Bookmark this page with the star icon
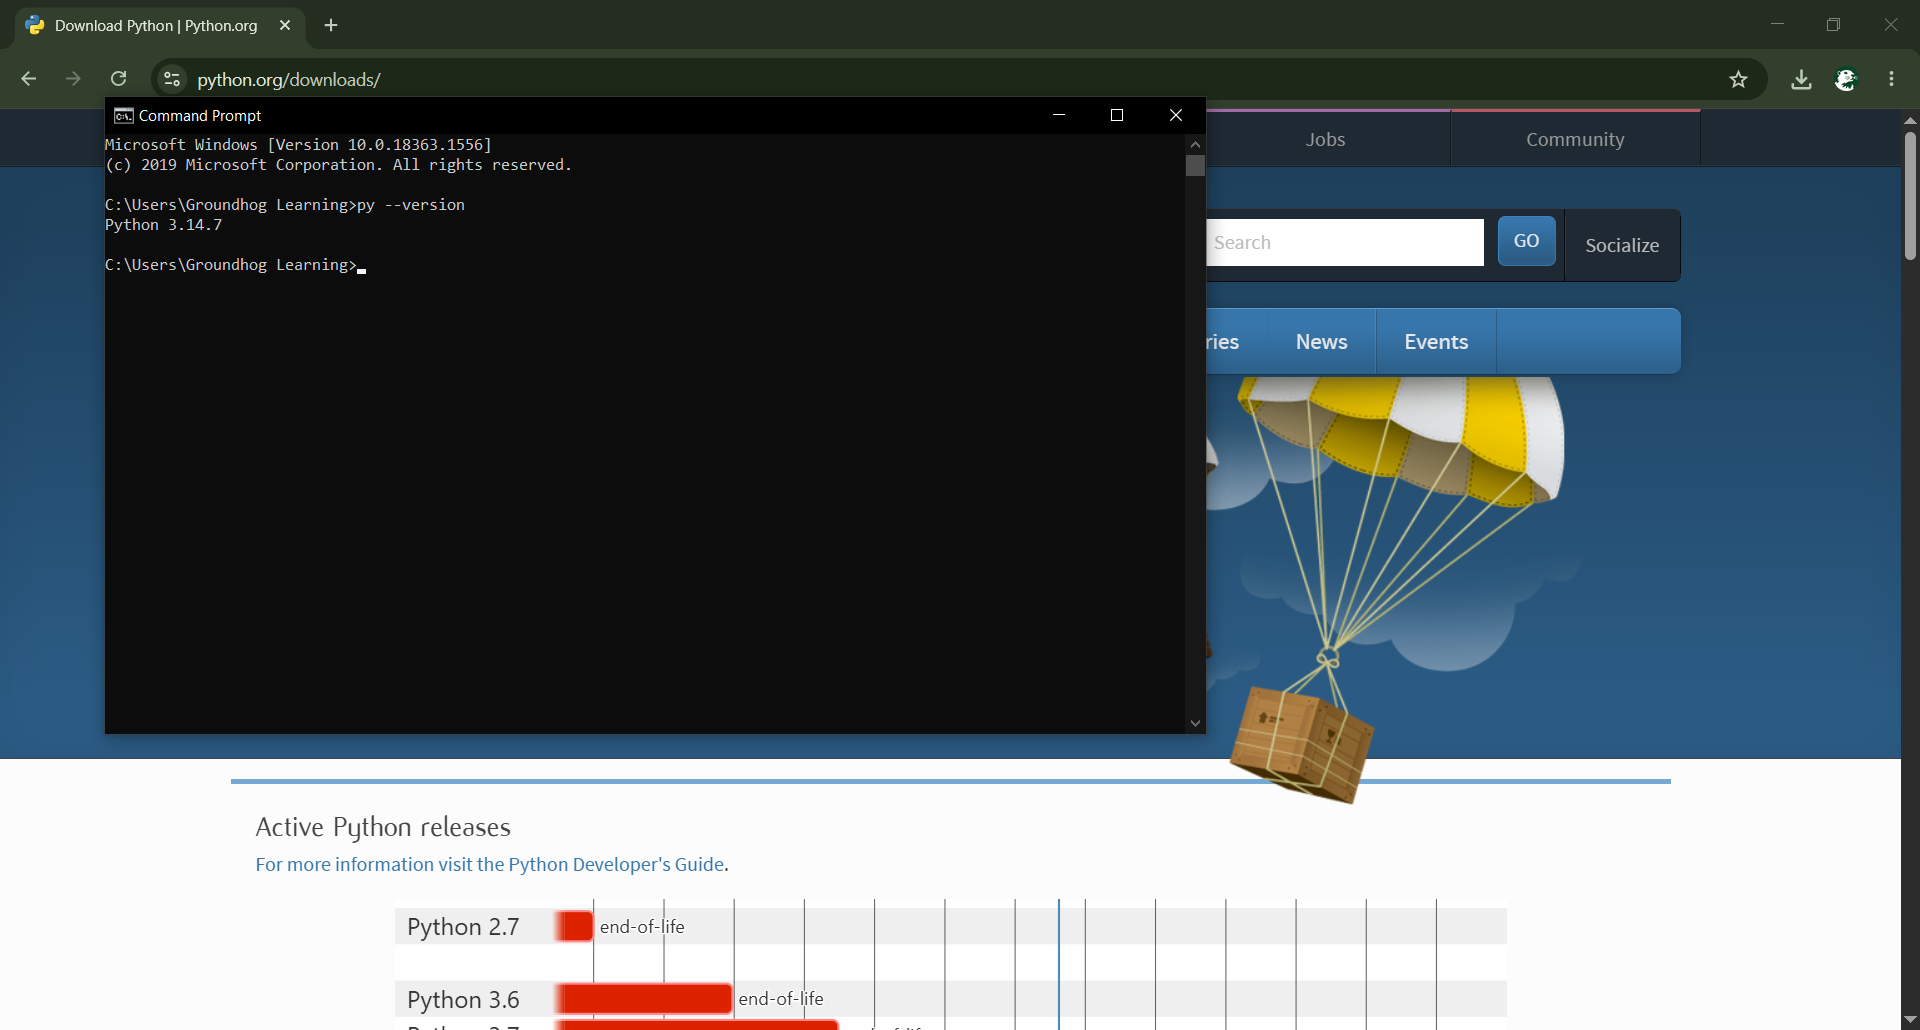 (1738, 79)
